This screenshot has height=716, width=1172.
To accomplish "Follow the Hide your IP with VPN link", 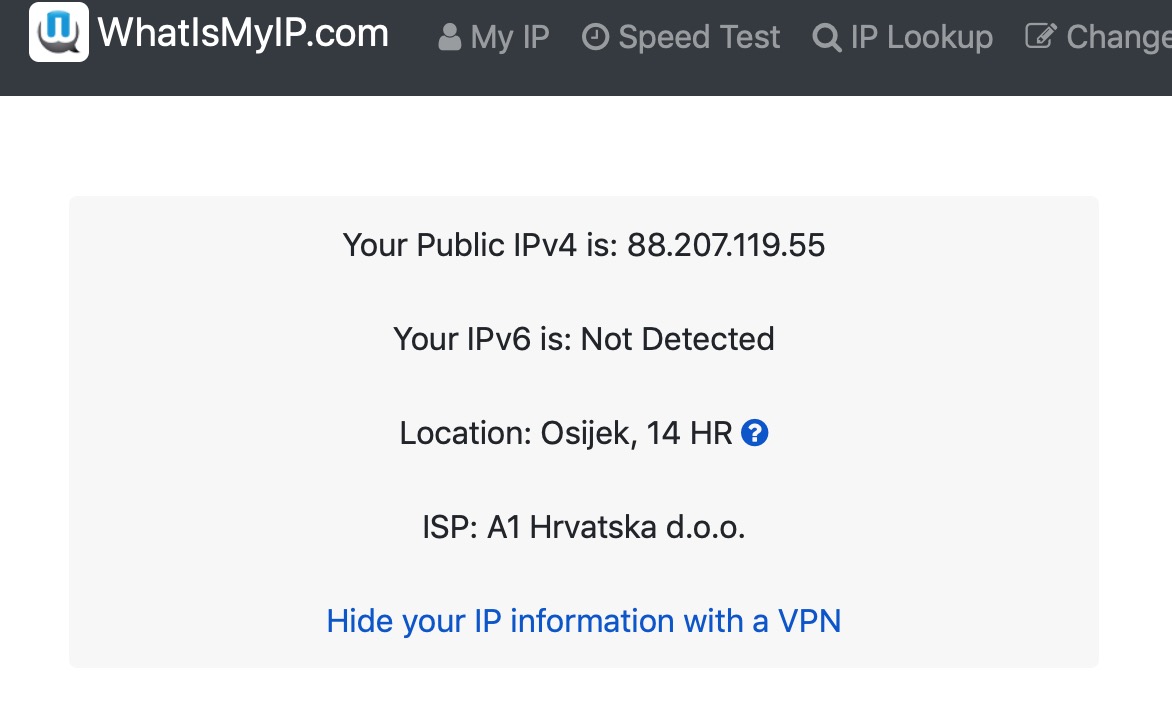I will pos(583,621).
